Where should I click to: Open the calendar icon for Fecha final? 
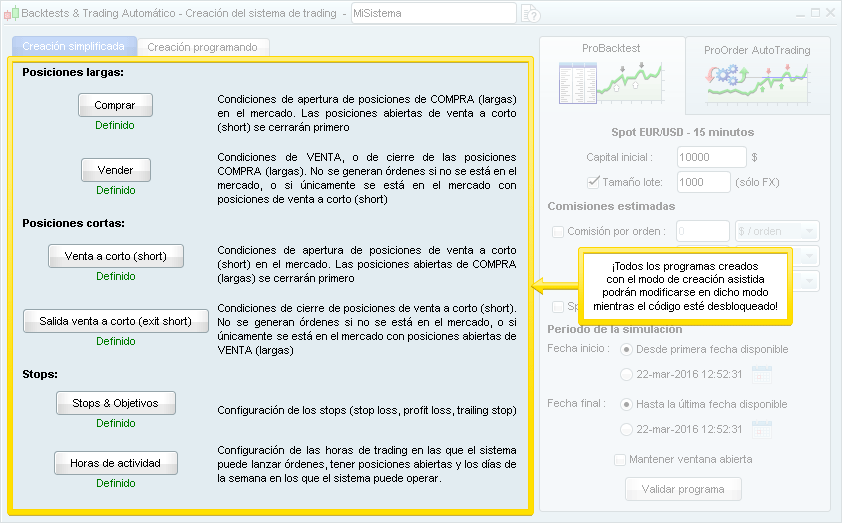coord(761,430)
